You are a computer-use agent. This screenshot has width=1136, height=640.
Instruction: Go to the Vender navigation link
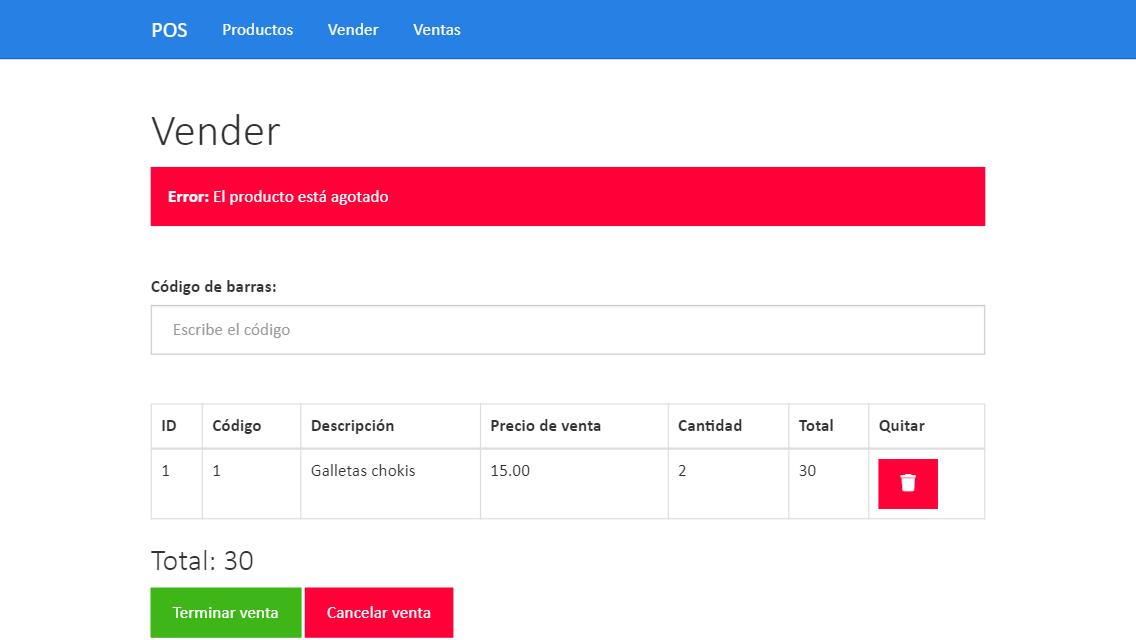tap(353, 30)
